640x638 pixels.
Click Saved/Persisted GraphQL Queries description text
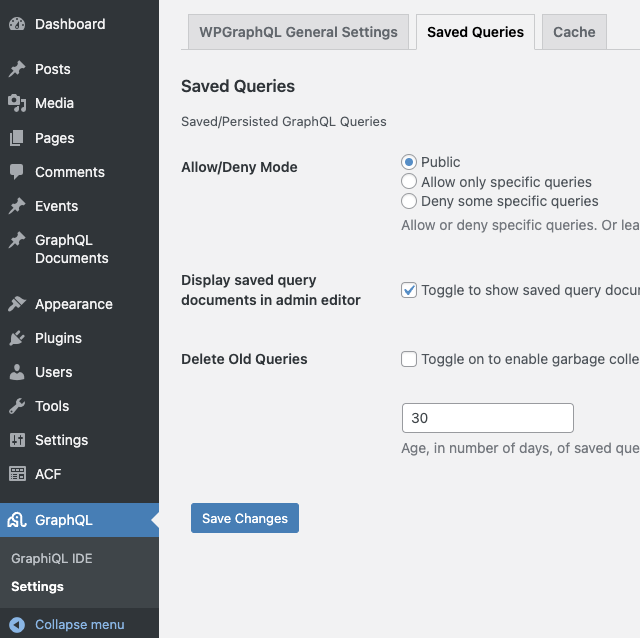pos(284,122)
